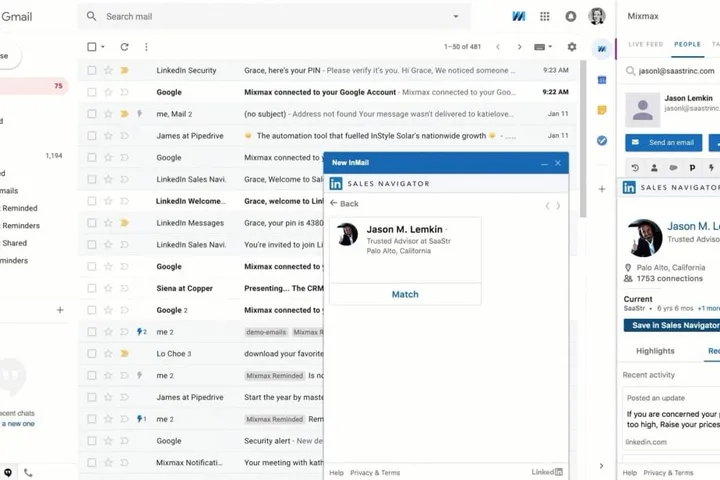This screenshot has height=480, width=720.
Task: Open Mixmax side panel icon
Action: [602, 49]
